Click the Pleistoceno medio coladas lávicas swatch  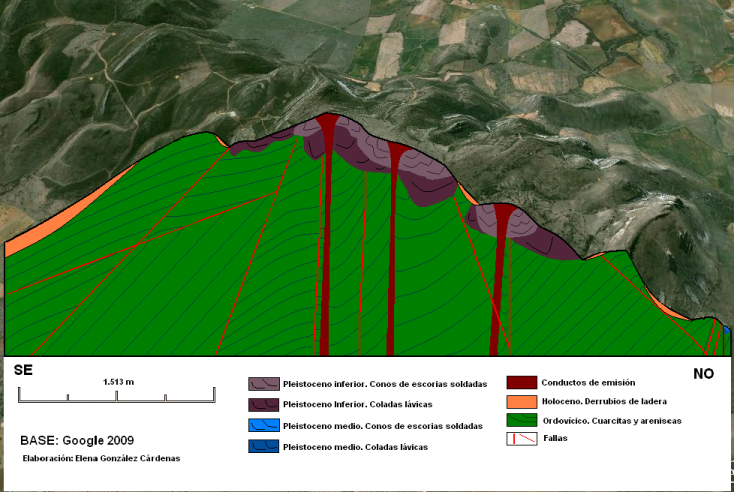click(x=264, y=446)
